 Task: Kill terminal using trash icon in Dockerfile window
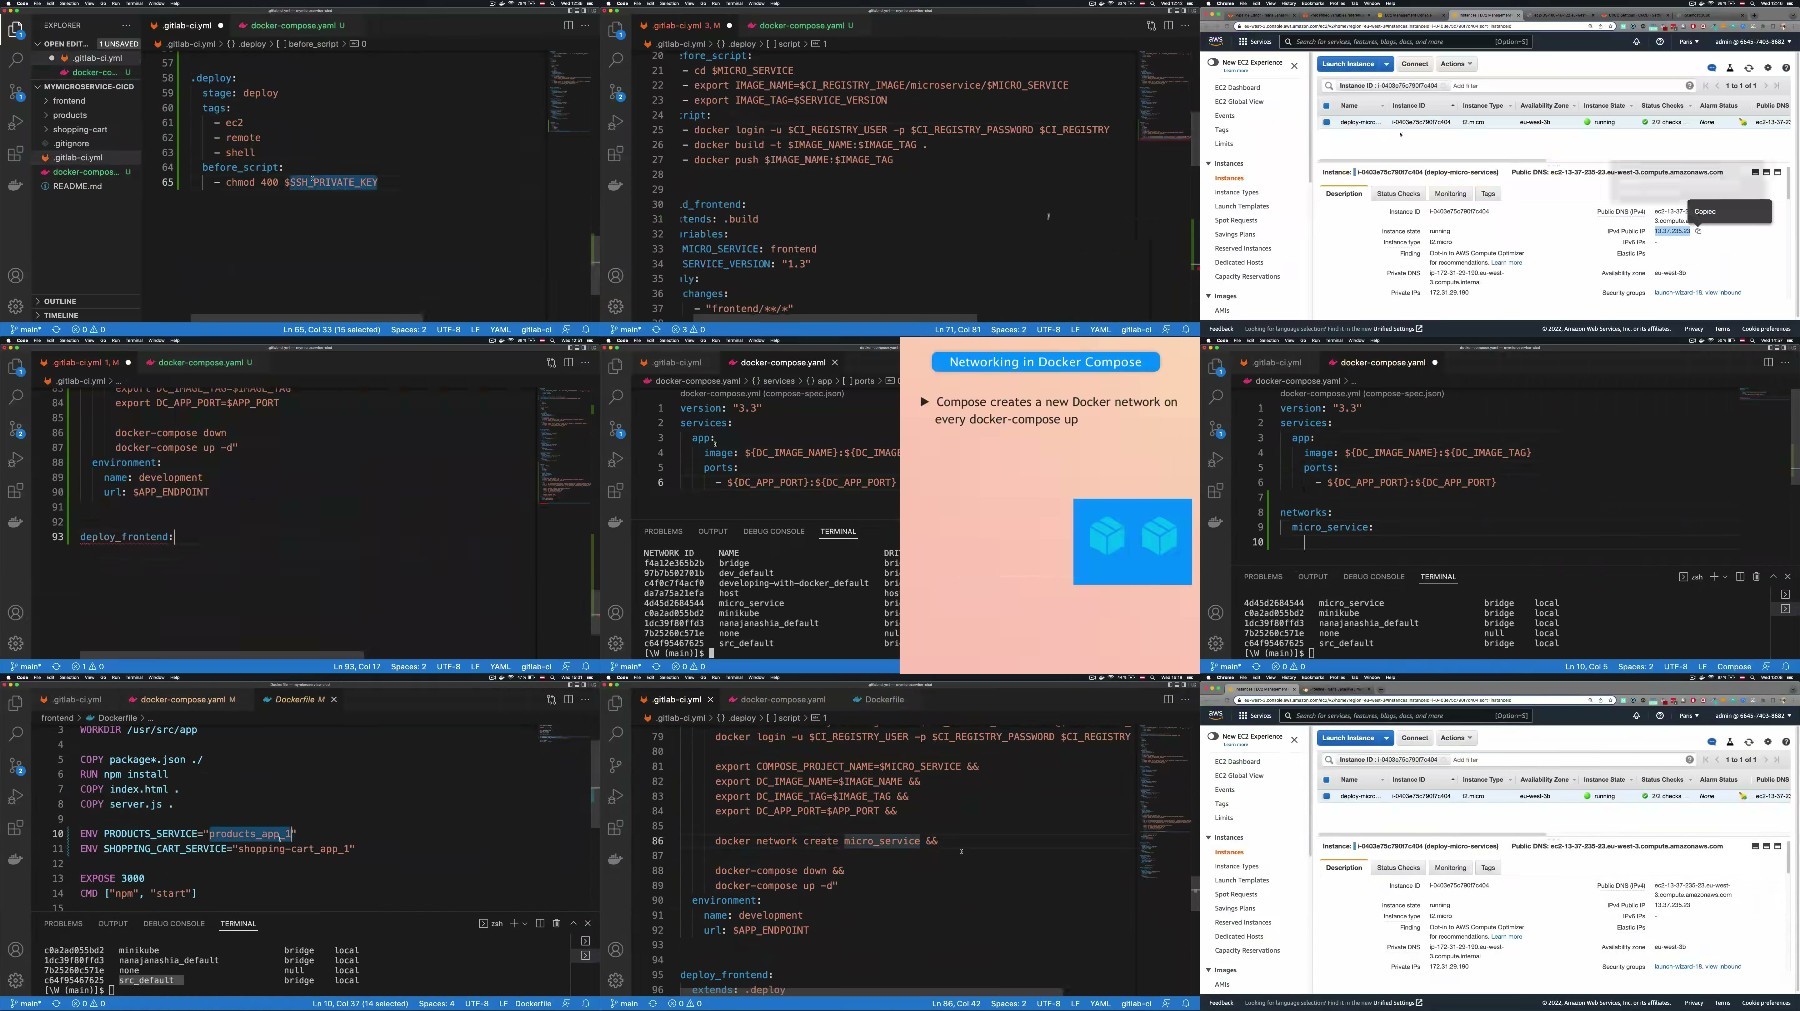pos(555,923)
